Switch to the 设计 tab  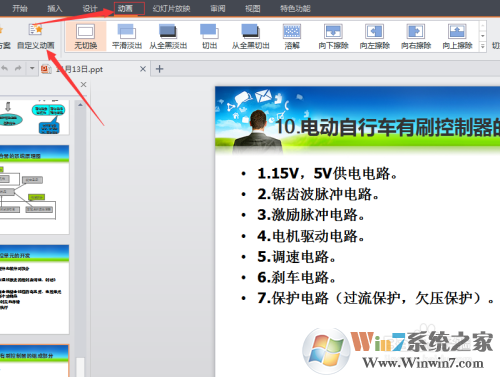click(x=90, y=8)
